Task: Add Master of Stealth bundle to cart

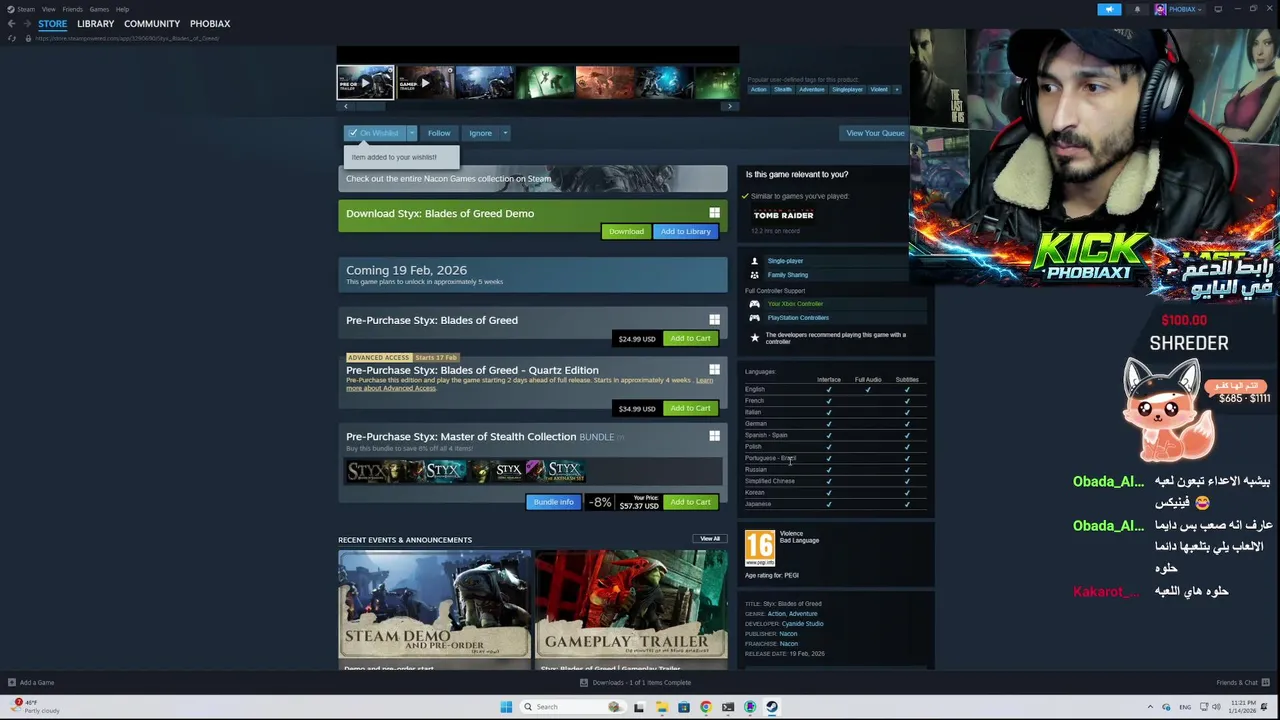Action: (x=690, y=502)
